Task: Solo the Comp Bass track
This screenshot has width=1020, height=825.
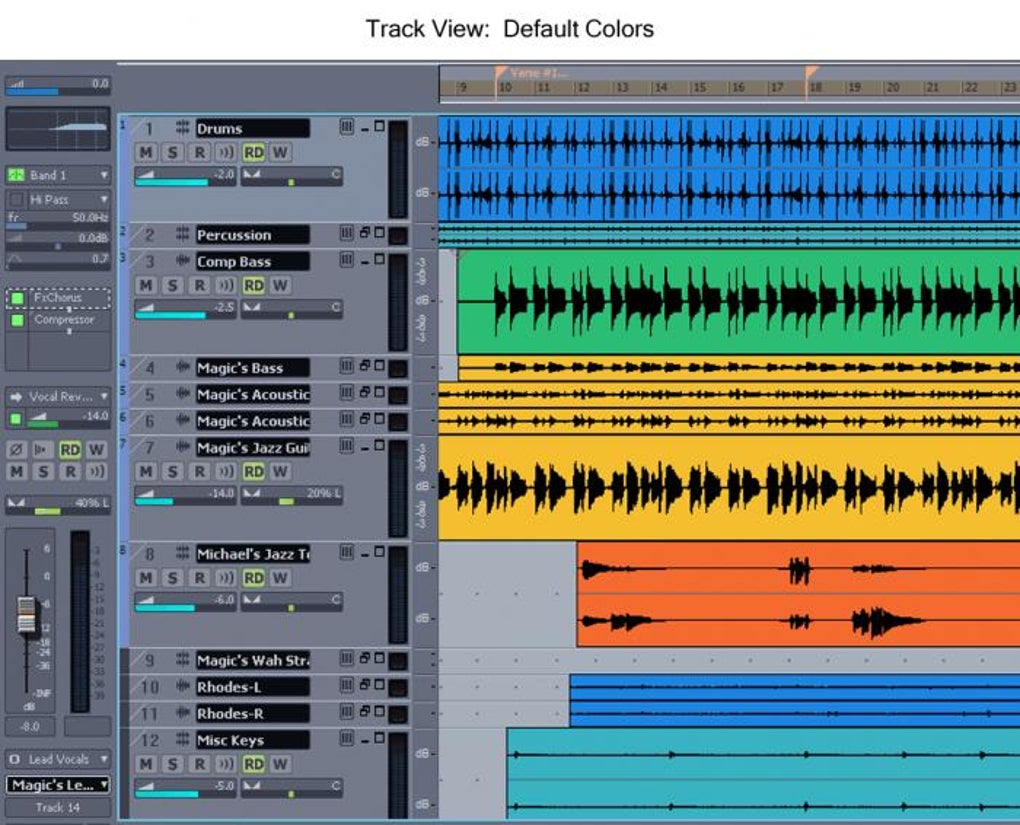Action: (x=172, y=286)
